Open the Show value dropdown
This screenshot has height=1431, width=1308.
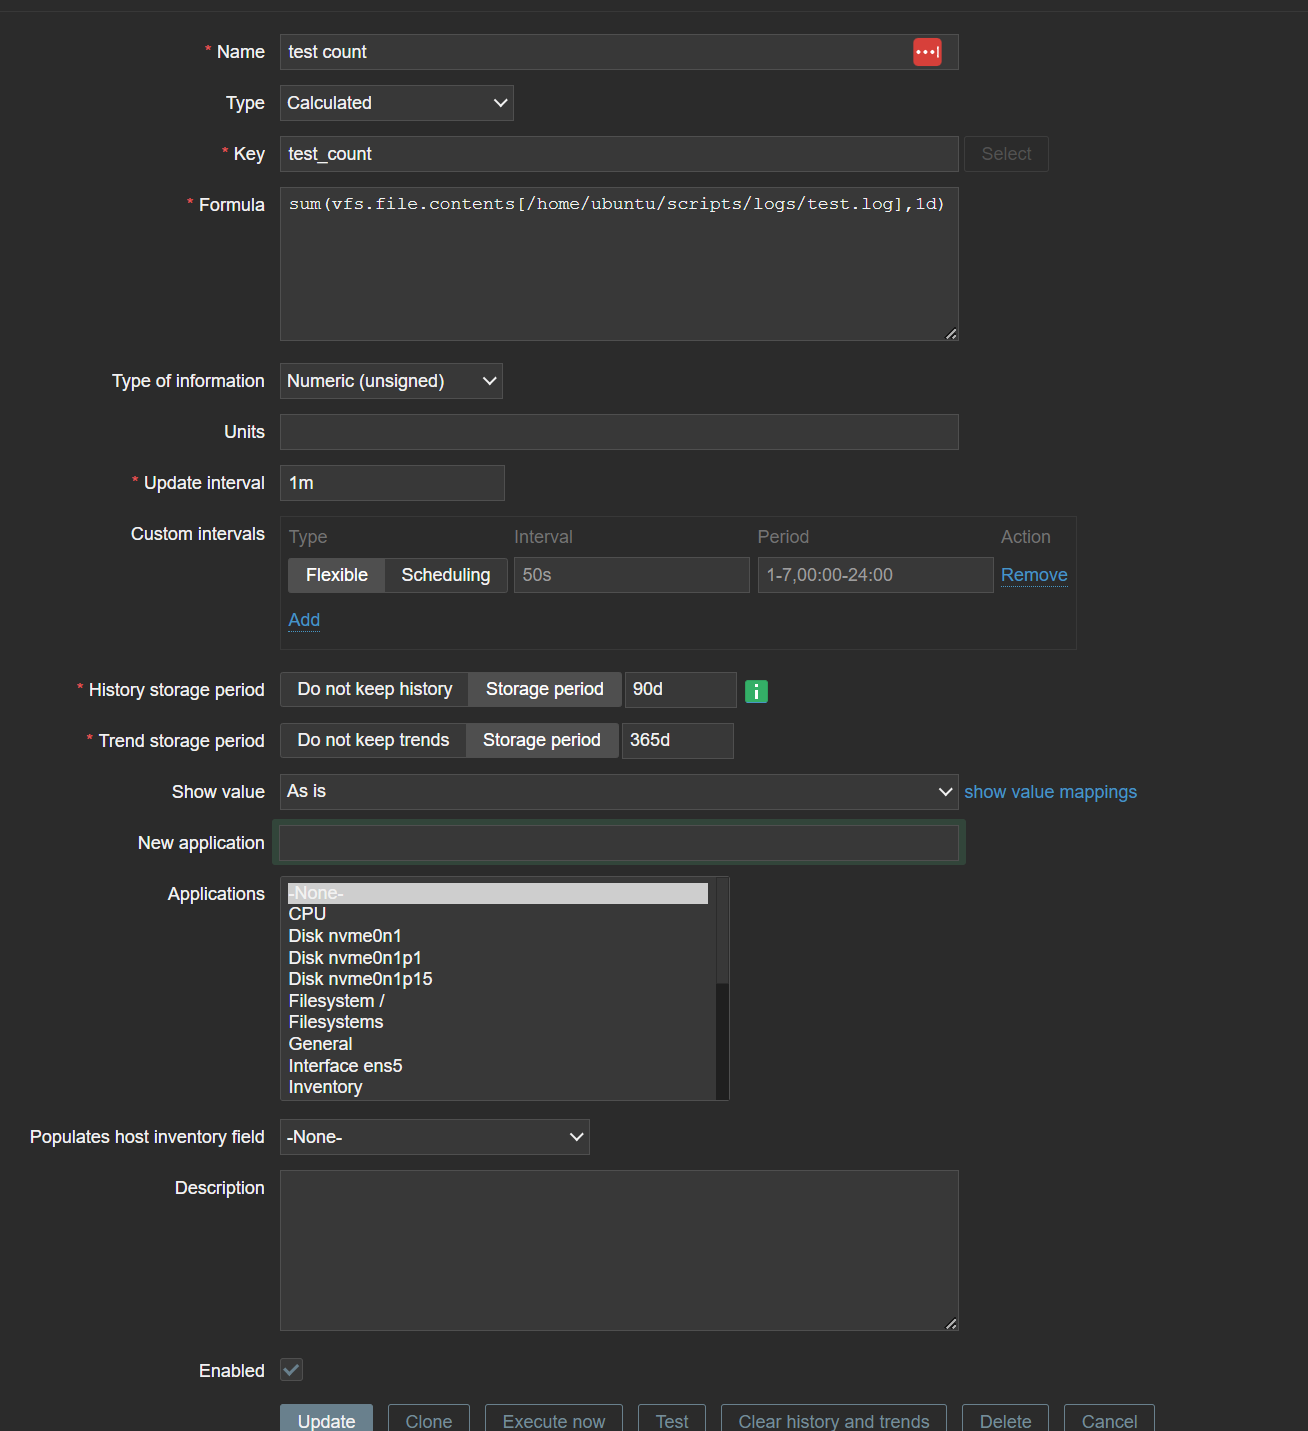coord(619,792)
